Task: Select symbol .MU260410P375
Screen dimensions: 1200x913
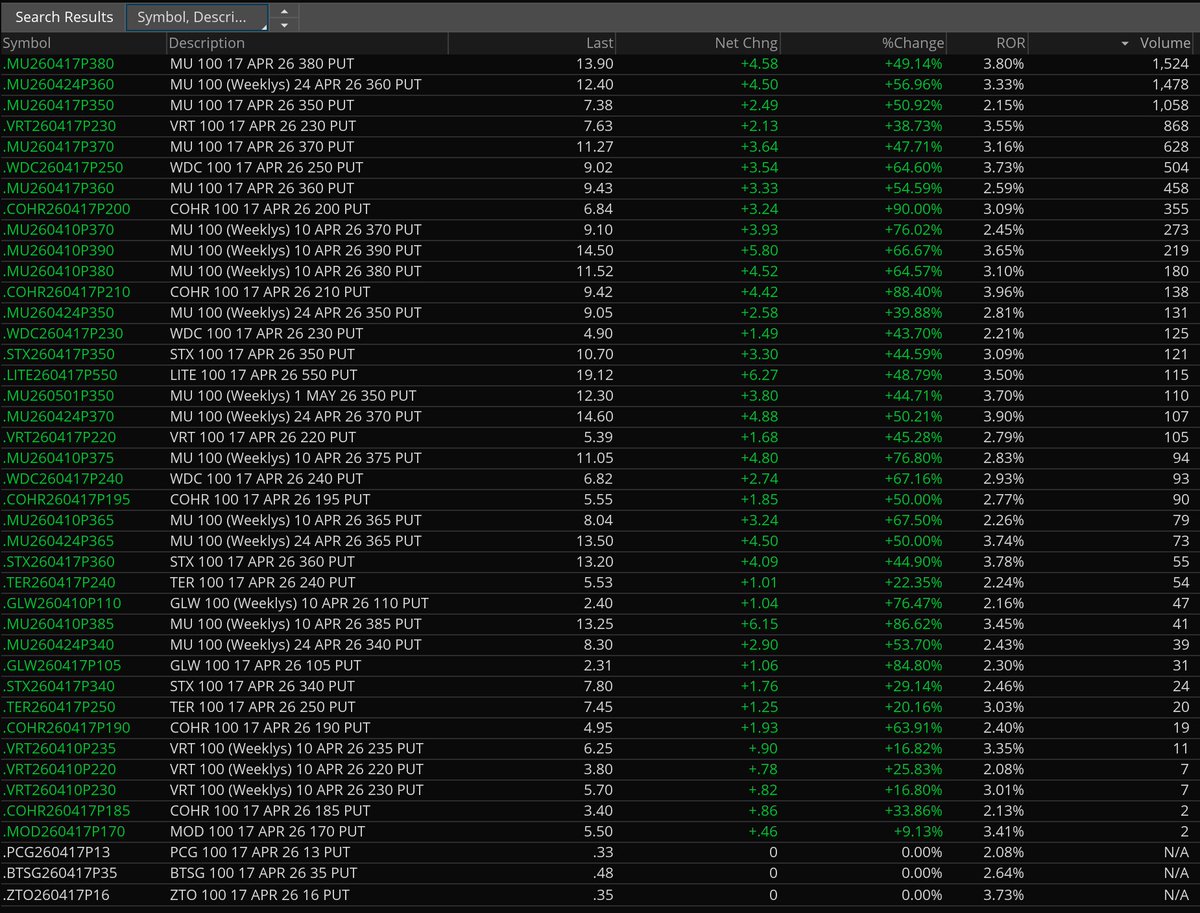Action: (x=58, y=458)
